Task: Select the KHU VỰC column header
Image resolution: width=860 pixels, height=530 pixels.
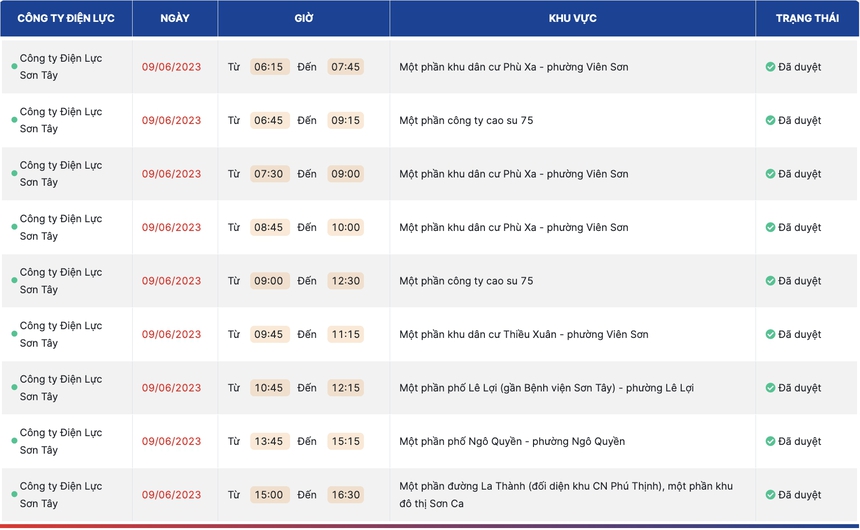Action: click(572, 18)
